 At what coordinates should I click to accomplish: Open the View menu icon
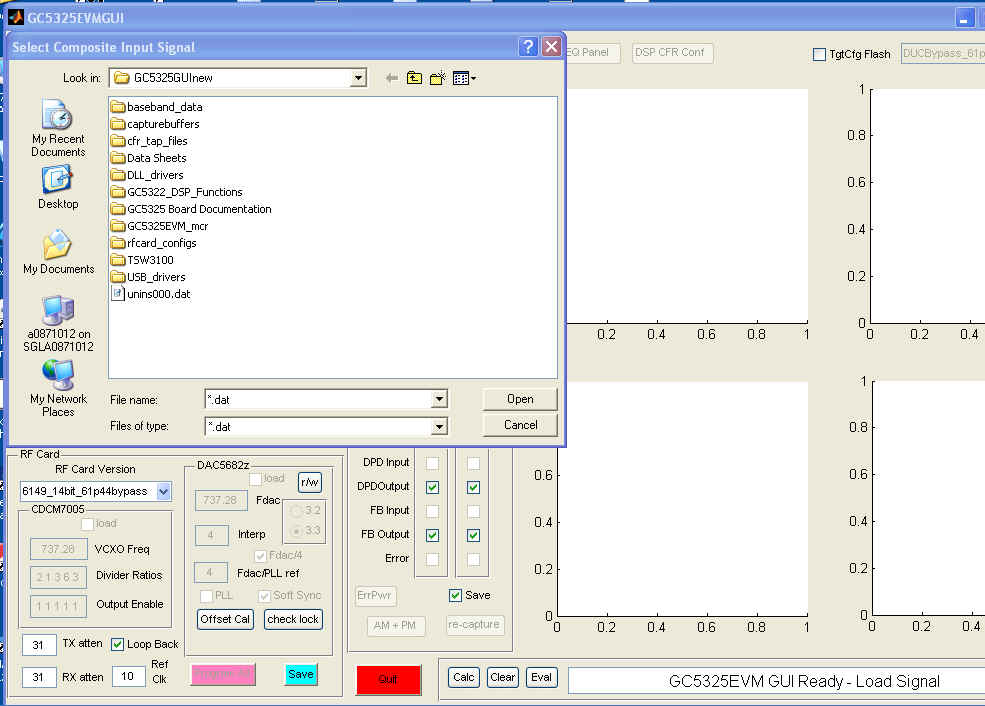[x=464, y=78]
